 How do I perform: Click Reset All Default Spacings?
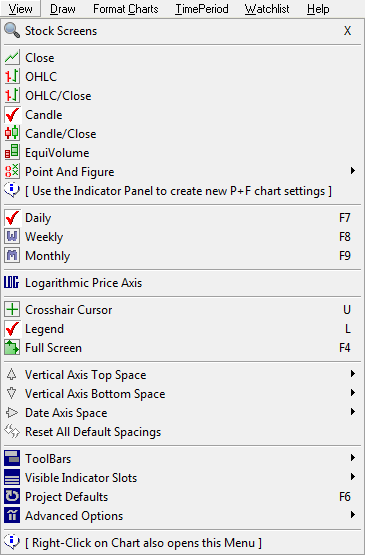tap(93, 432)
